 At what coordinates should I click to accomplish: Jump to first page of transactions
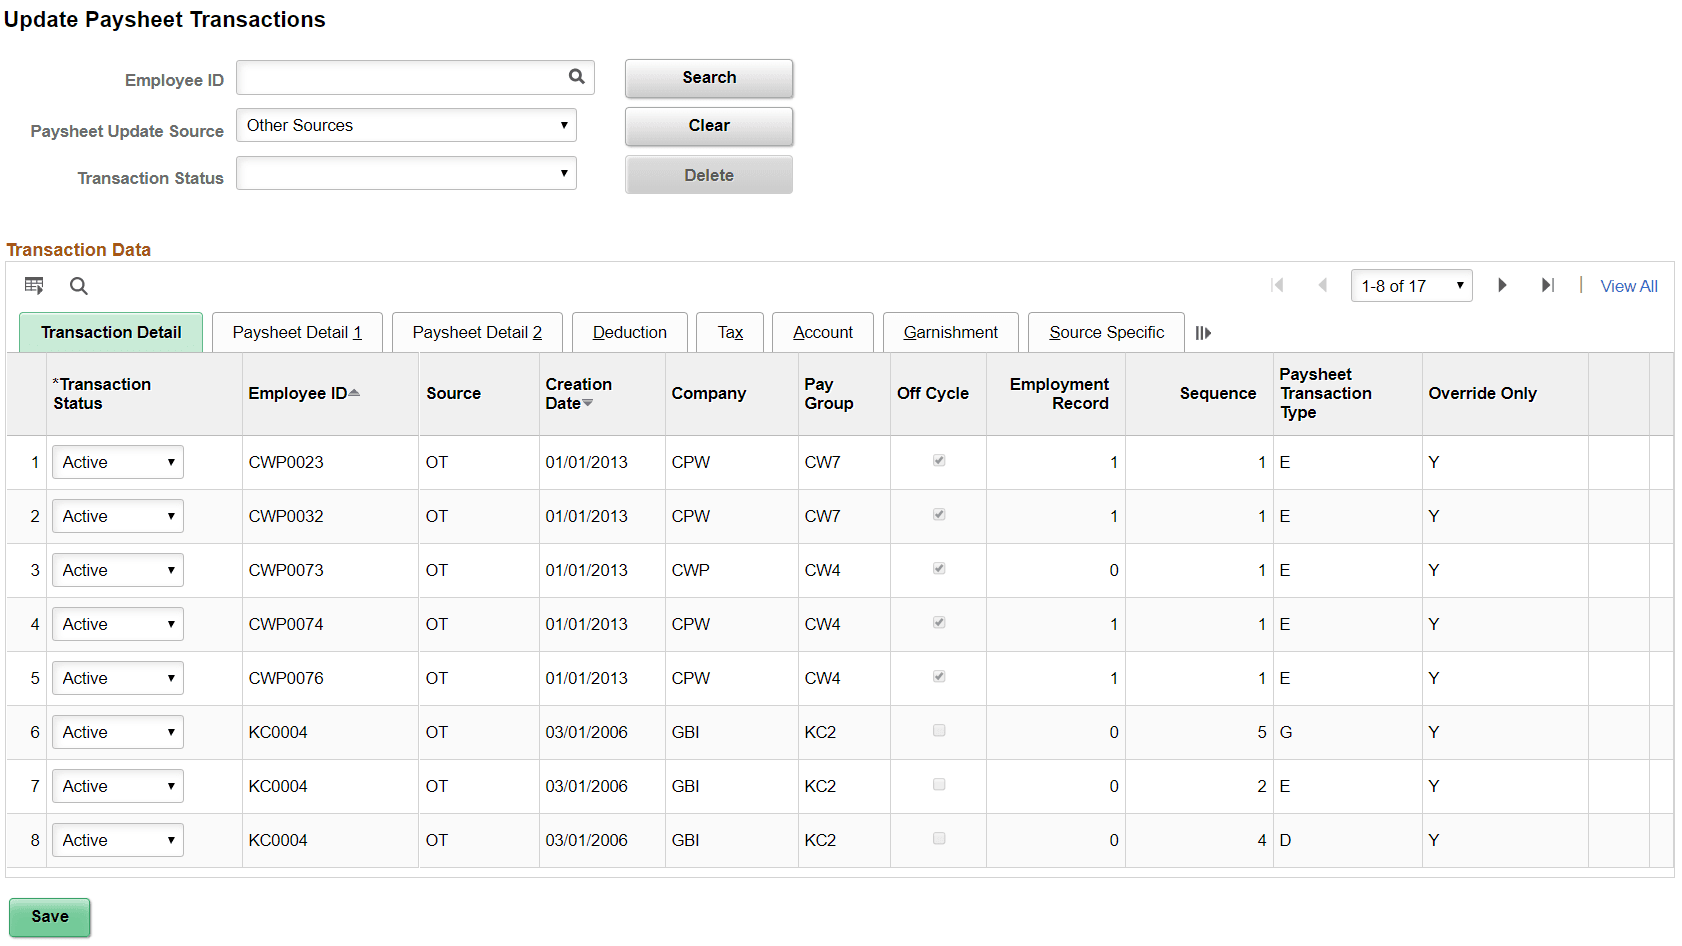[x=1277, y=285]
